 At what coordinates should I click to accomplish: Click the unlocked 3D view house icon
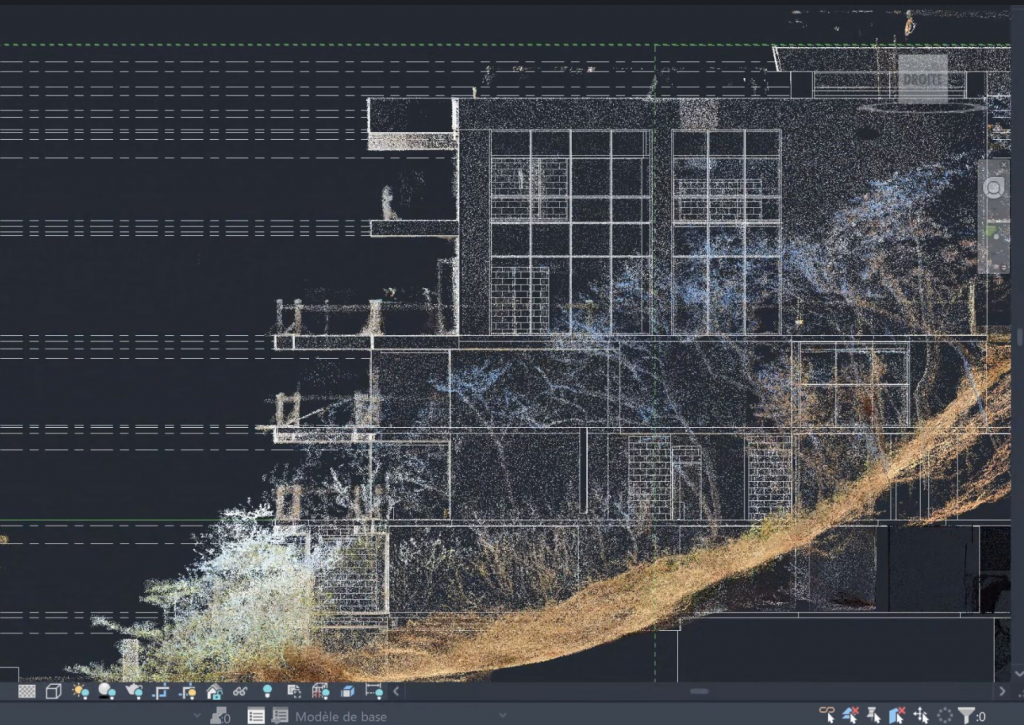pos(214,691)
